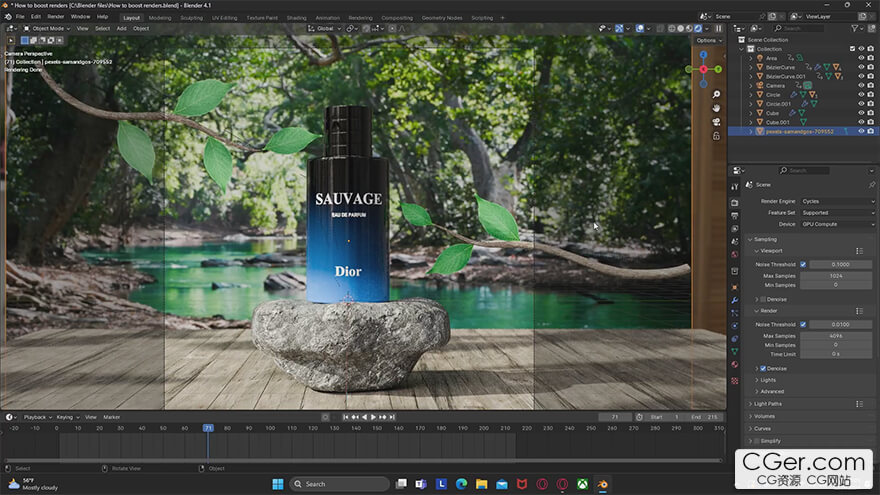Open the Modifiers wrench tab icon

[735, 300]
